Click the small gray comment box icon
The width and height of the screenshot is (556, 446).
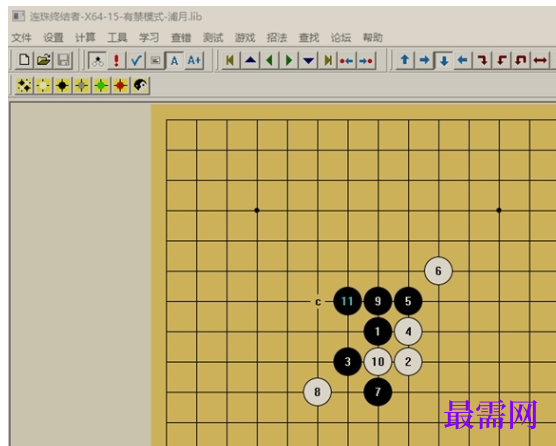click(x=155, y=60)
